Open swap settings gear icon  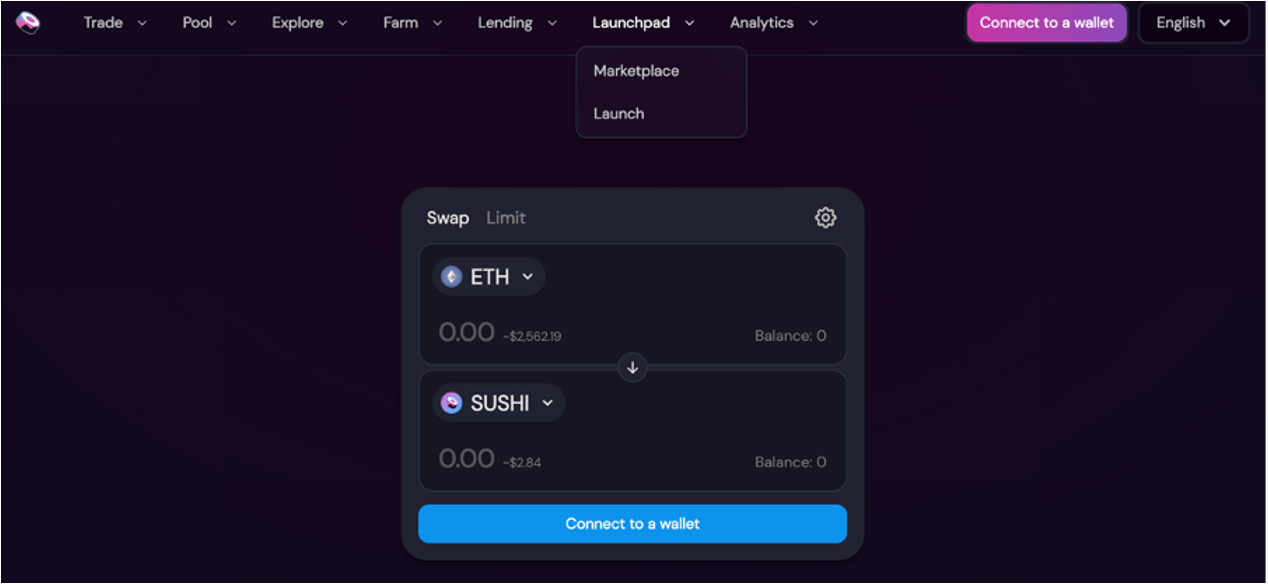[825, 217]
